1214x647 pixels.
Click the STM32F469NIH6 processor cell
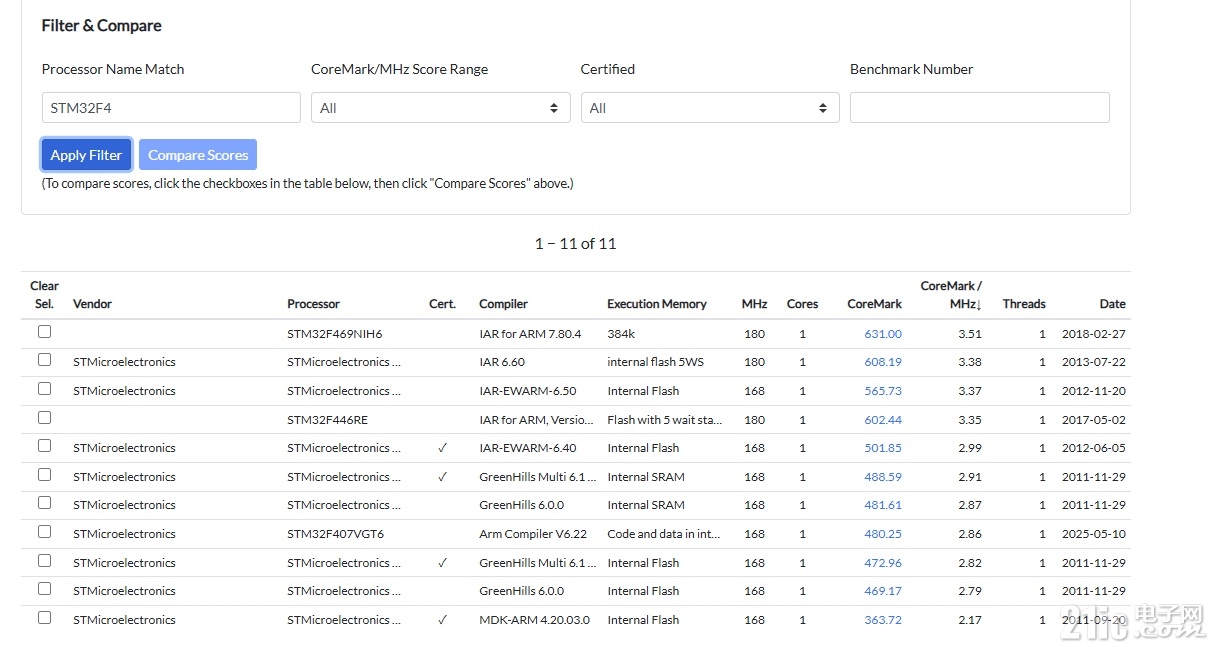coord(335,334)
